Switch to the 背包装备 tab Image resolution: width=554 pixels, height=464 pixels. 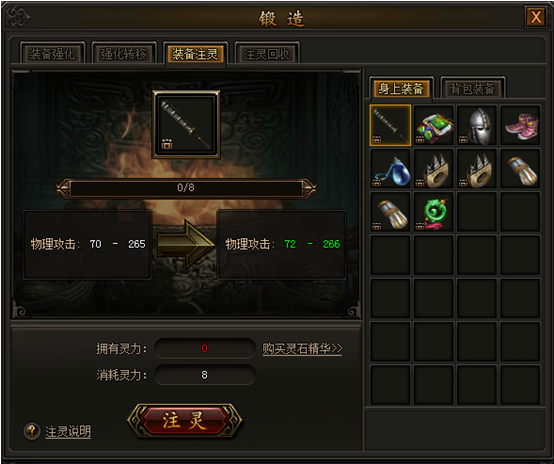472,88
